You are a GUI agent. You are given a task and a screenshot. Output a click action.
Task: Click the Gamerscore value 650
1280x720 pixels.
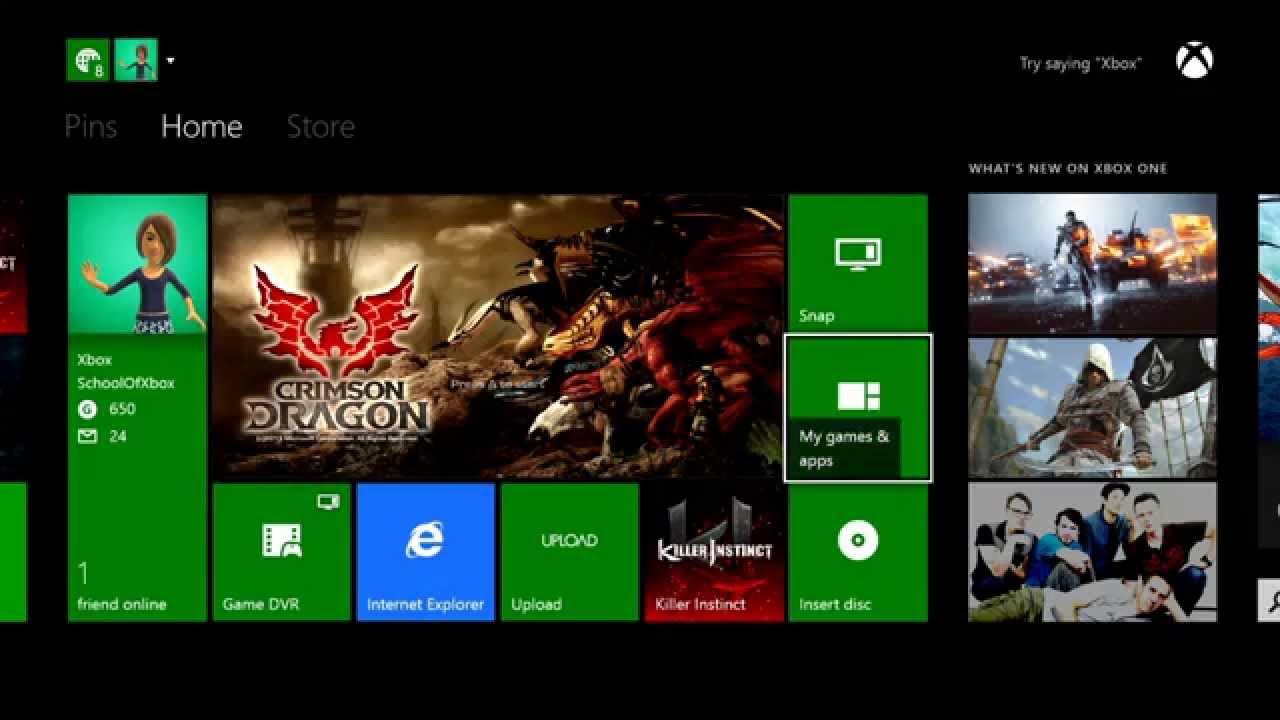(122, 409)
